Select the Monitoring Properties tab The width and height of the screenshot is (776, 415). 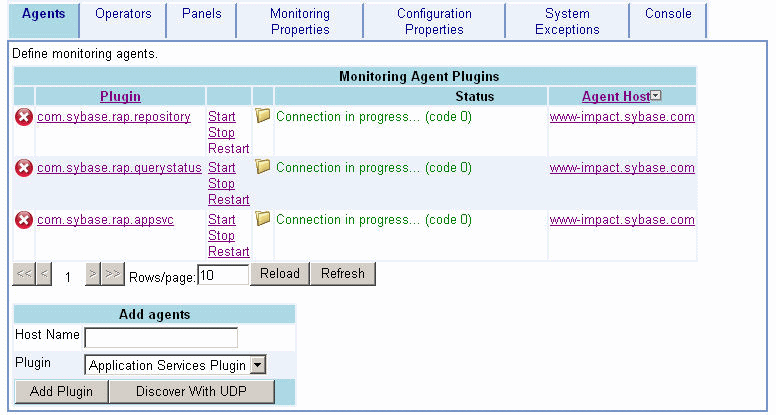click(x=300, y=21)
